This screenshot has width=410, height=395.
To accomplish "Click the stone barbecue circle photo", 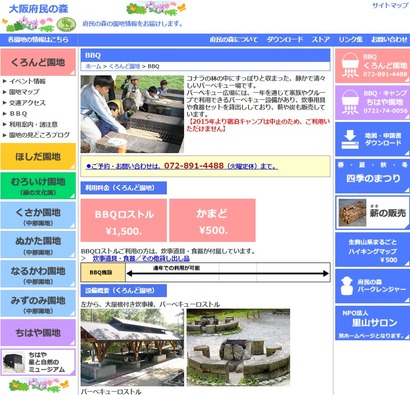I will point(238,347).
